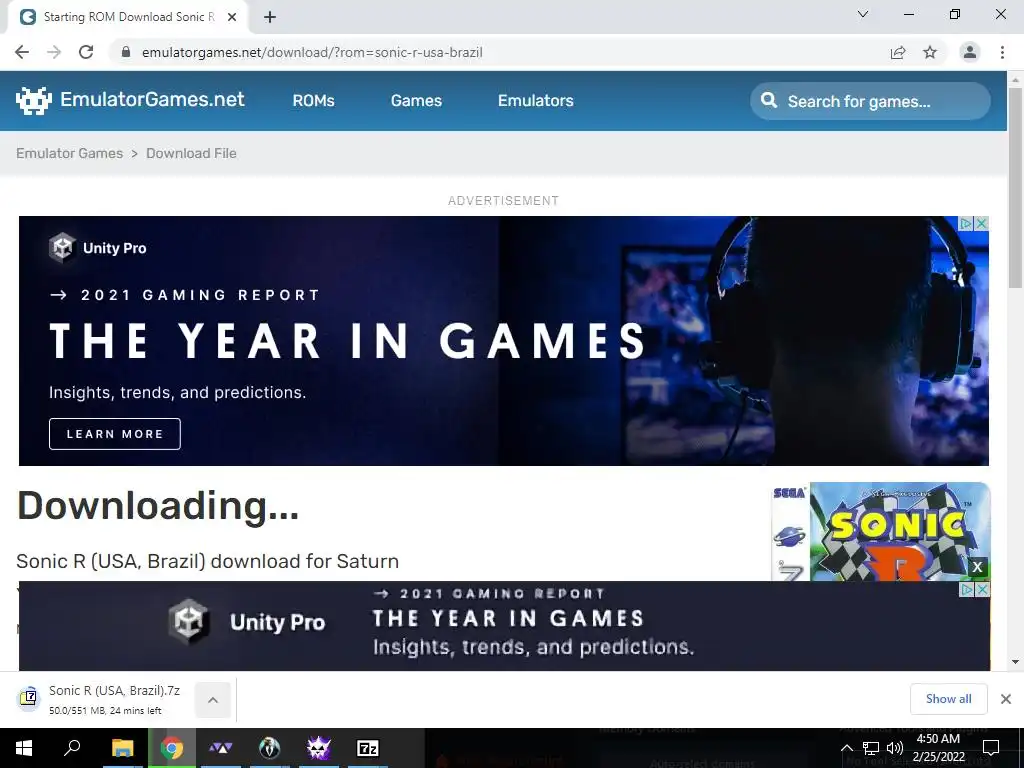The width and height of the screenshot is (1024, 768).
Task: Open the Emulators menu
Action: pyautogui.click(x=536, y=101)
